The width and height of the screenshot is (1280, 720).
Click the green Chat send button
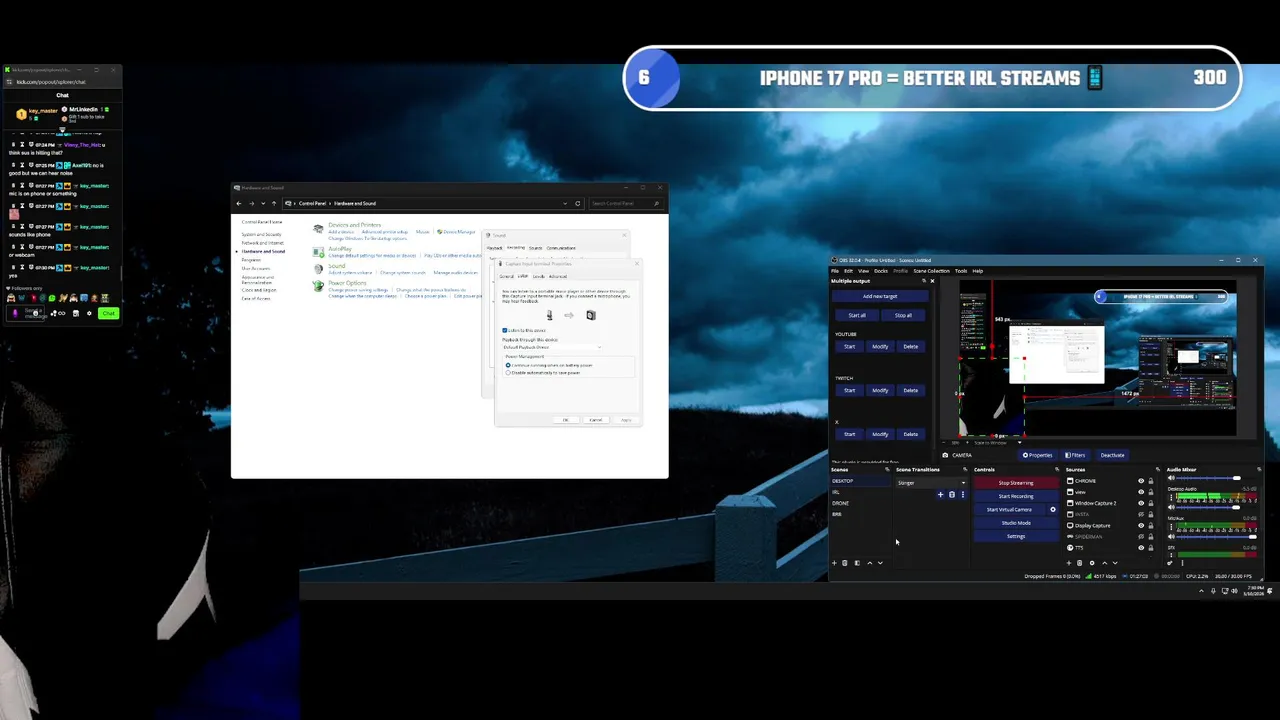(x=108, y=313)
